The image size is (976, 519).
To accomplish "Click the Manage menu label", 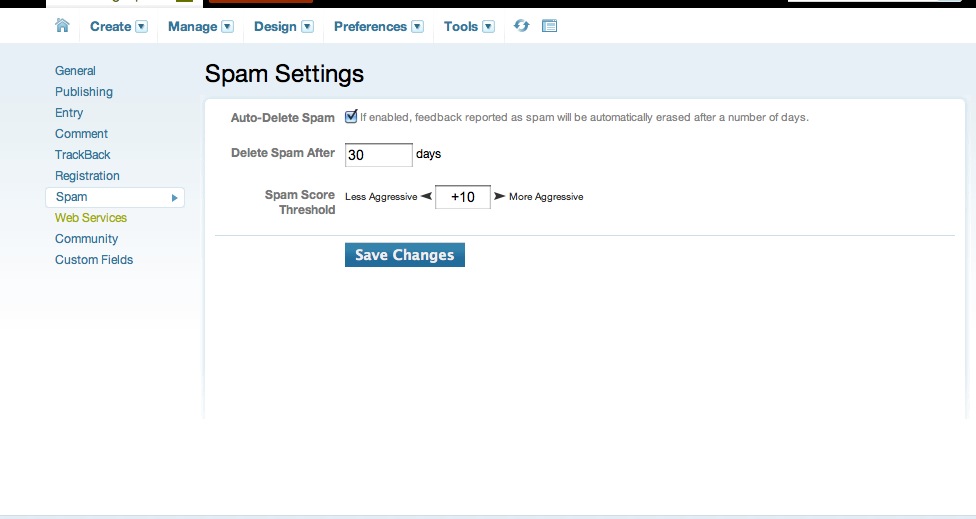I will click(x=192, y=26).
